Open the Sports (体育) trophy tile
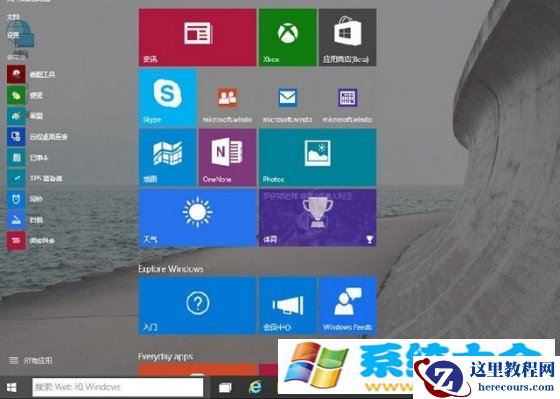The image size is (560, 399). [x=318, y=218]
